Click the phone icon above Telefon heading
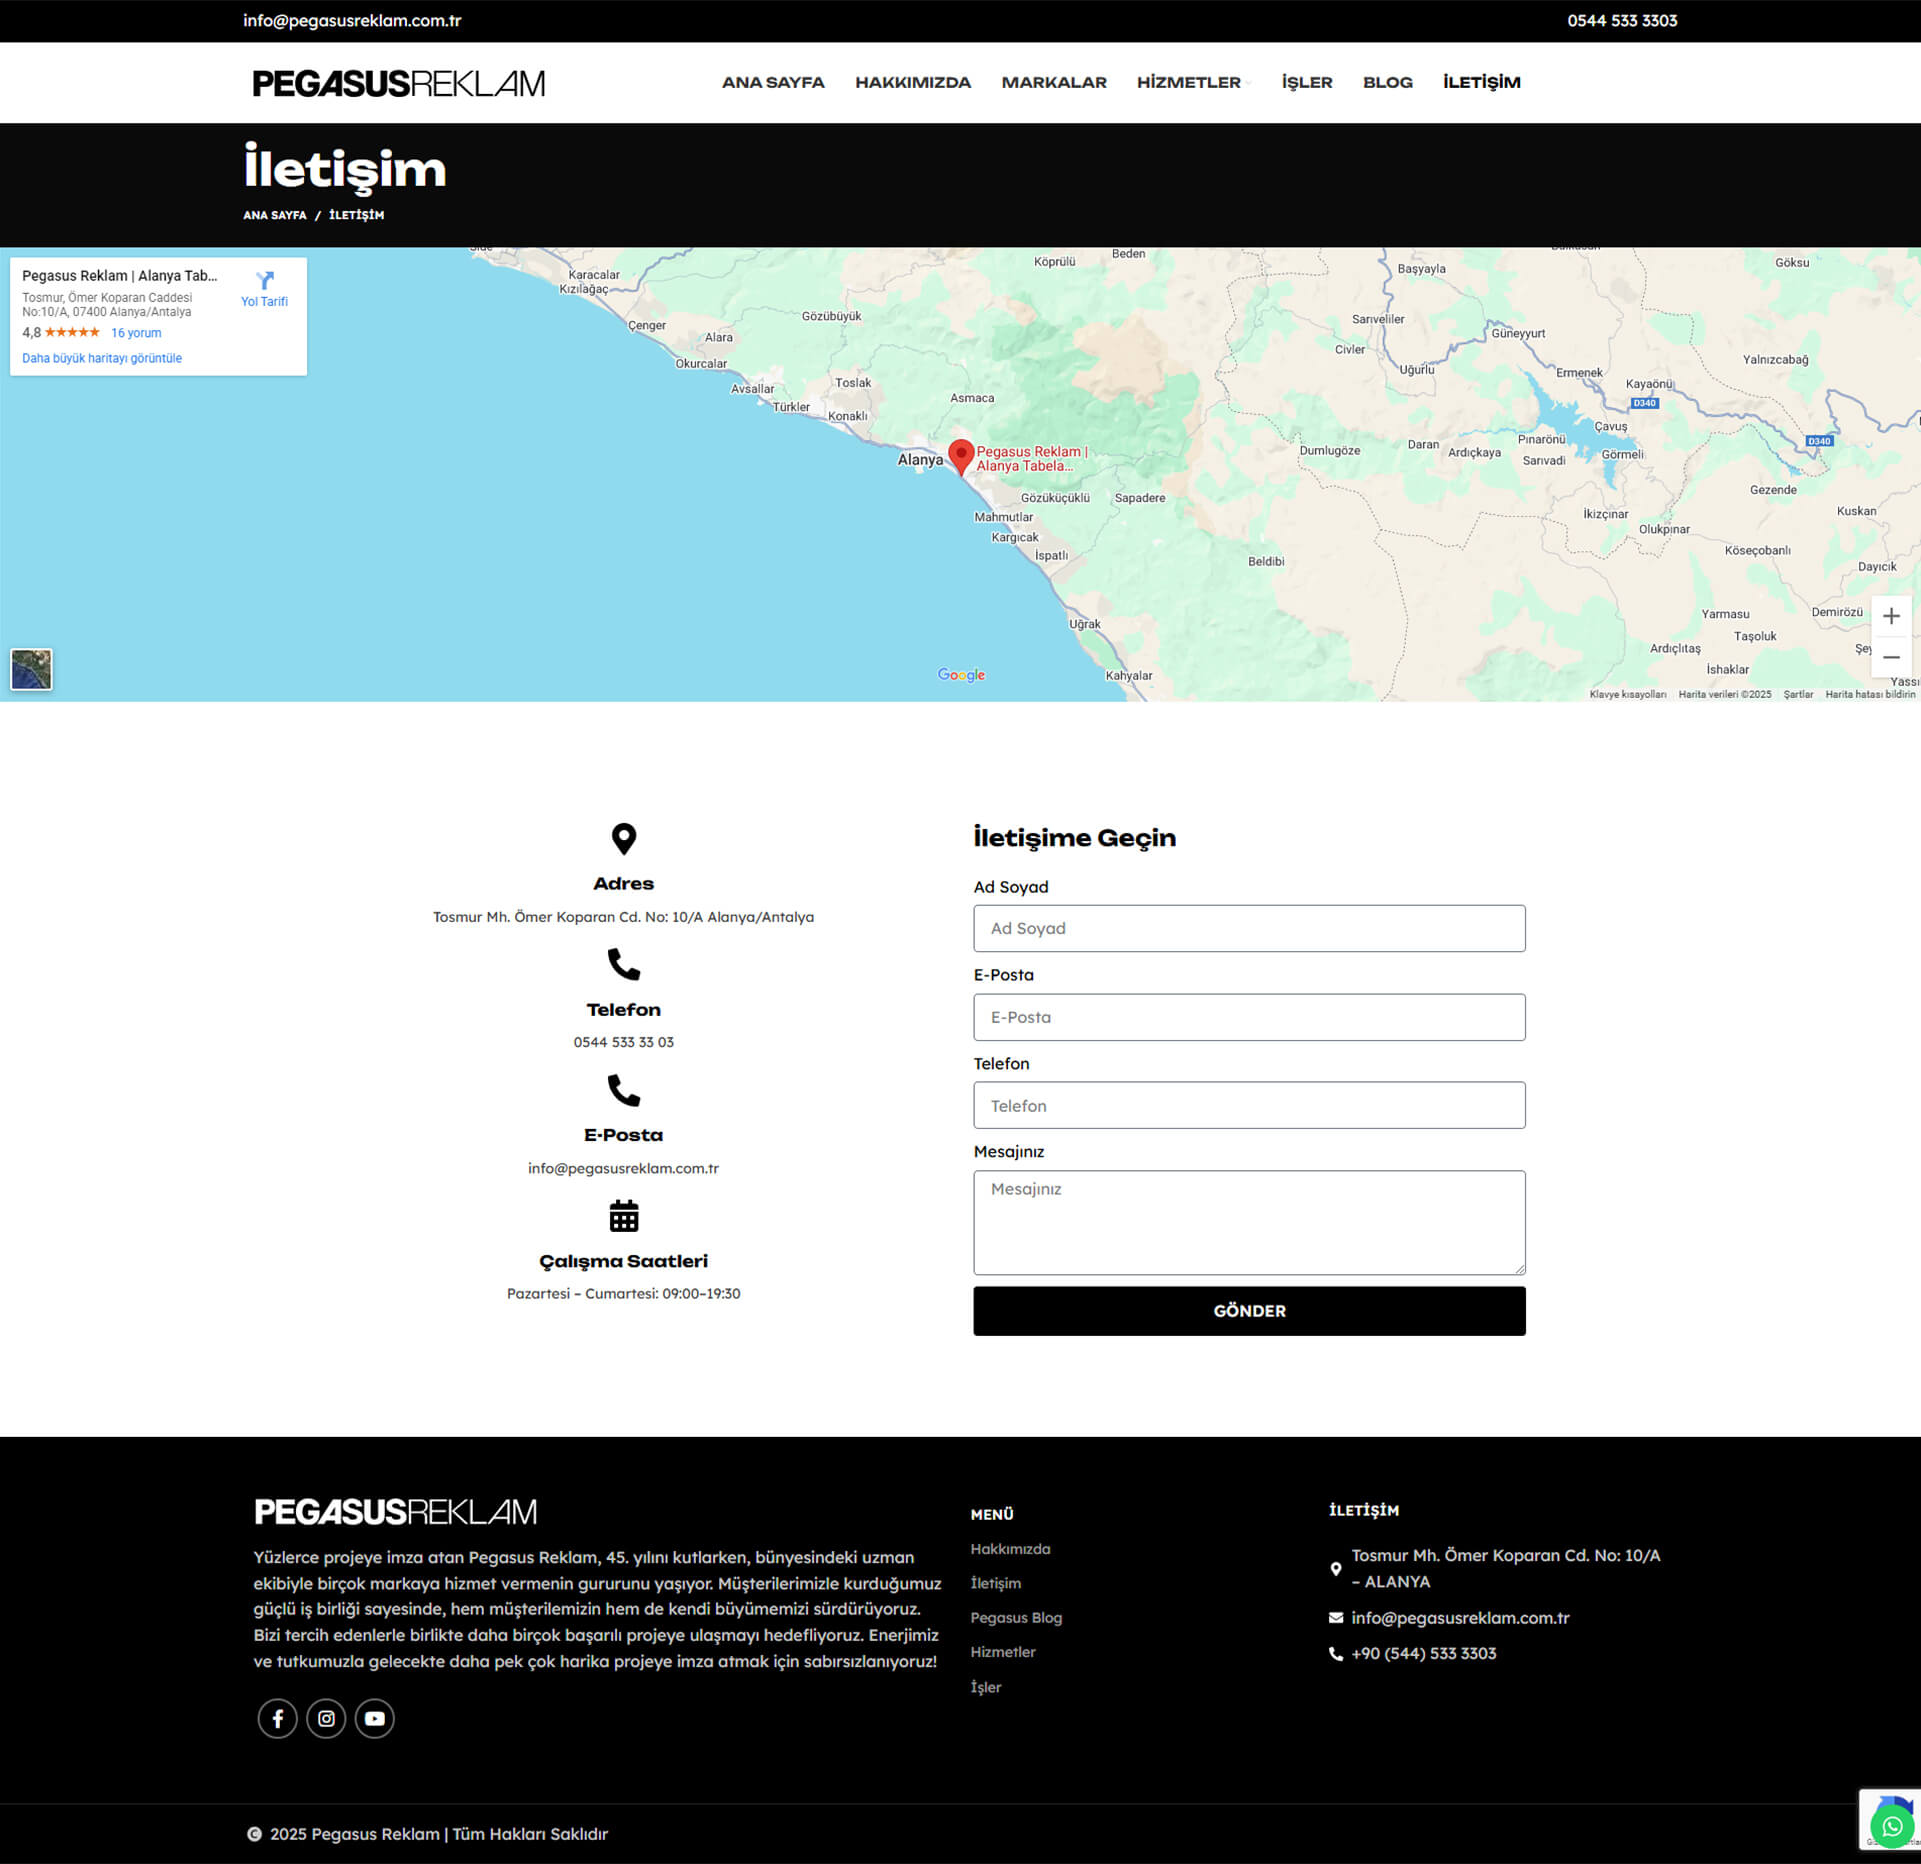Screen dimensions: 1921x1864 (624, 964)
